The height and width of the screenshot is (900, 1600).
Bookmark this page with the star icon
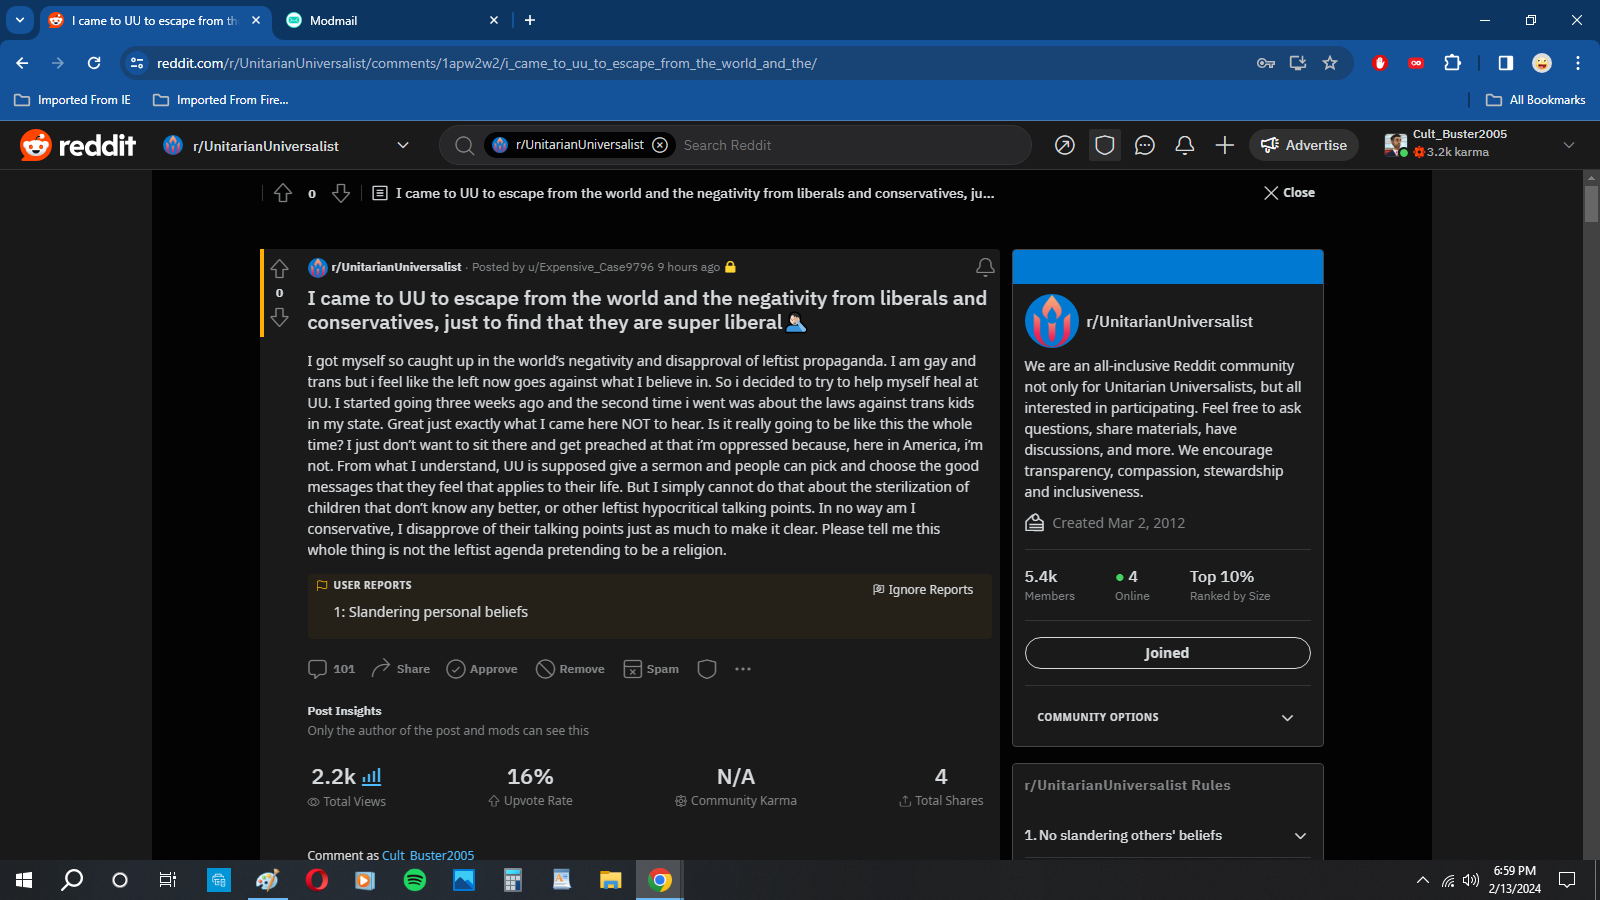pyautogui.click(x=1330, y=63)
